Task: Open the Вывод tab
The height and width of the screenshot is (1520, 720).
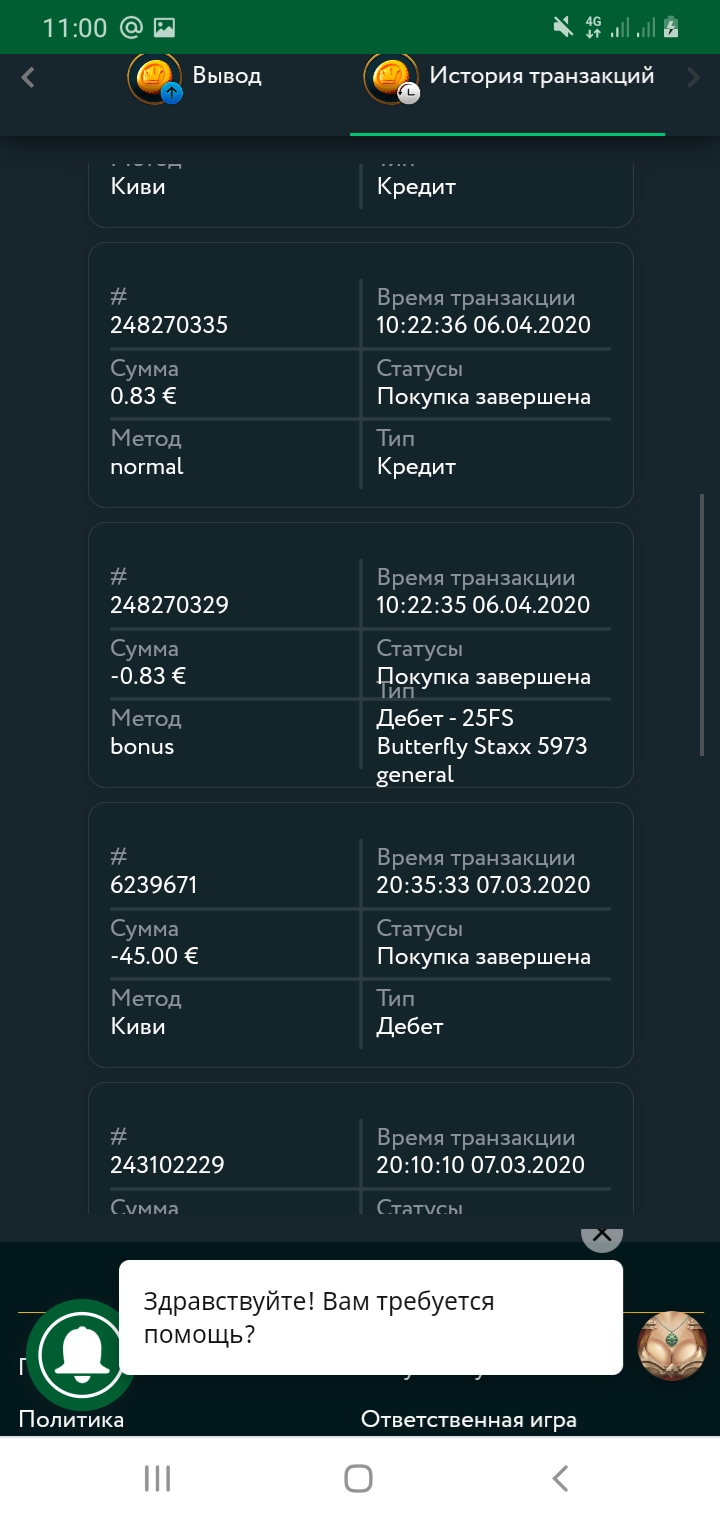Action: (x=226, y=76)
